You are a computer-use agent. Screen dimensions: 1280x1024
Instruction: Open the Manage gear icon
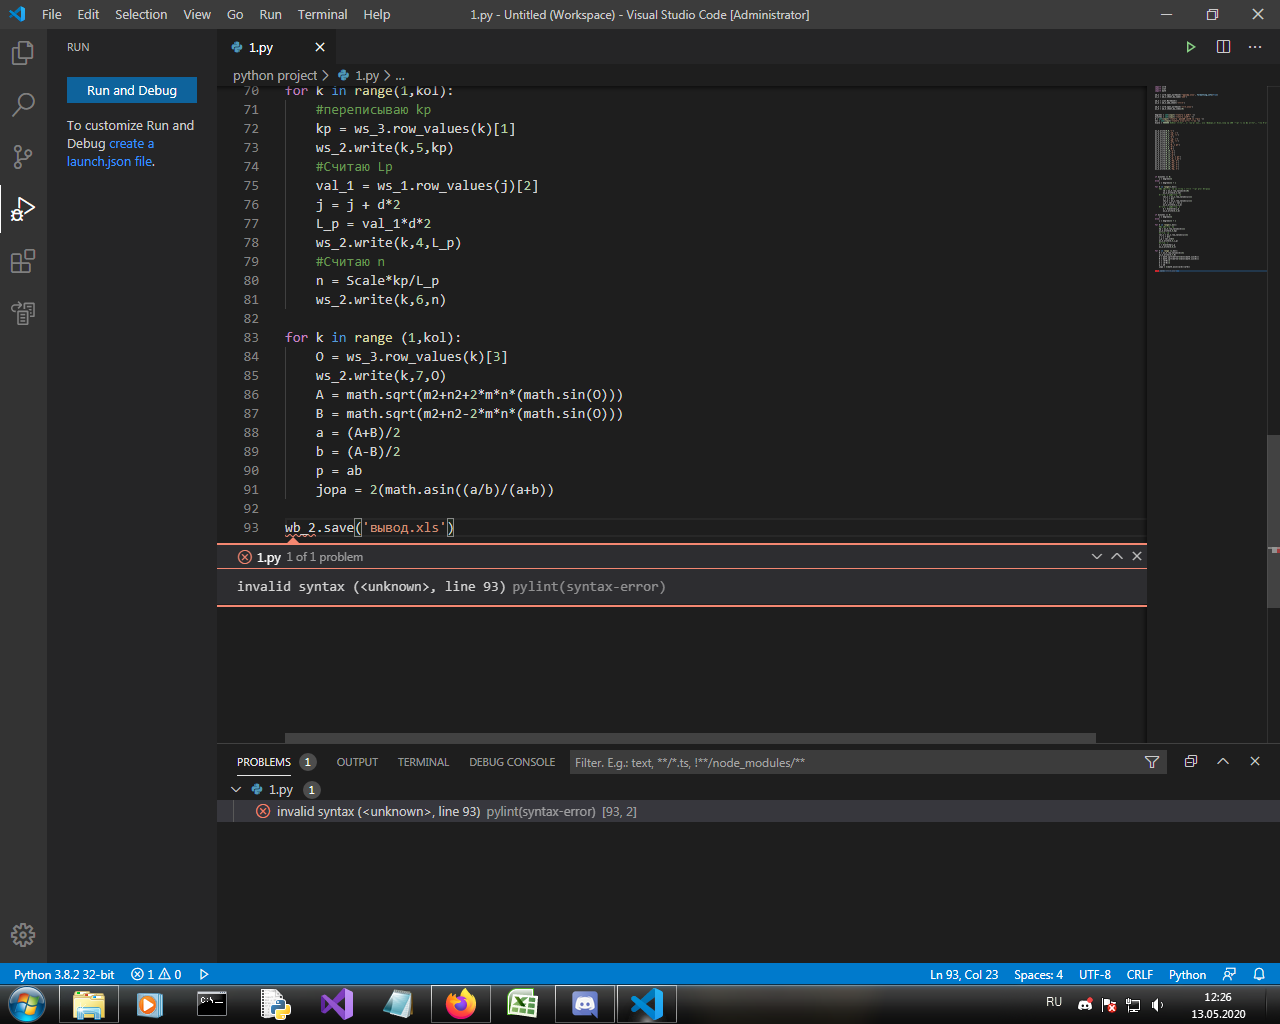point(23,935)
